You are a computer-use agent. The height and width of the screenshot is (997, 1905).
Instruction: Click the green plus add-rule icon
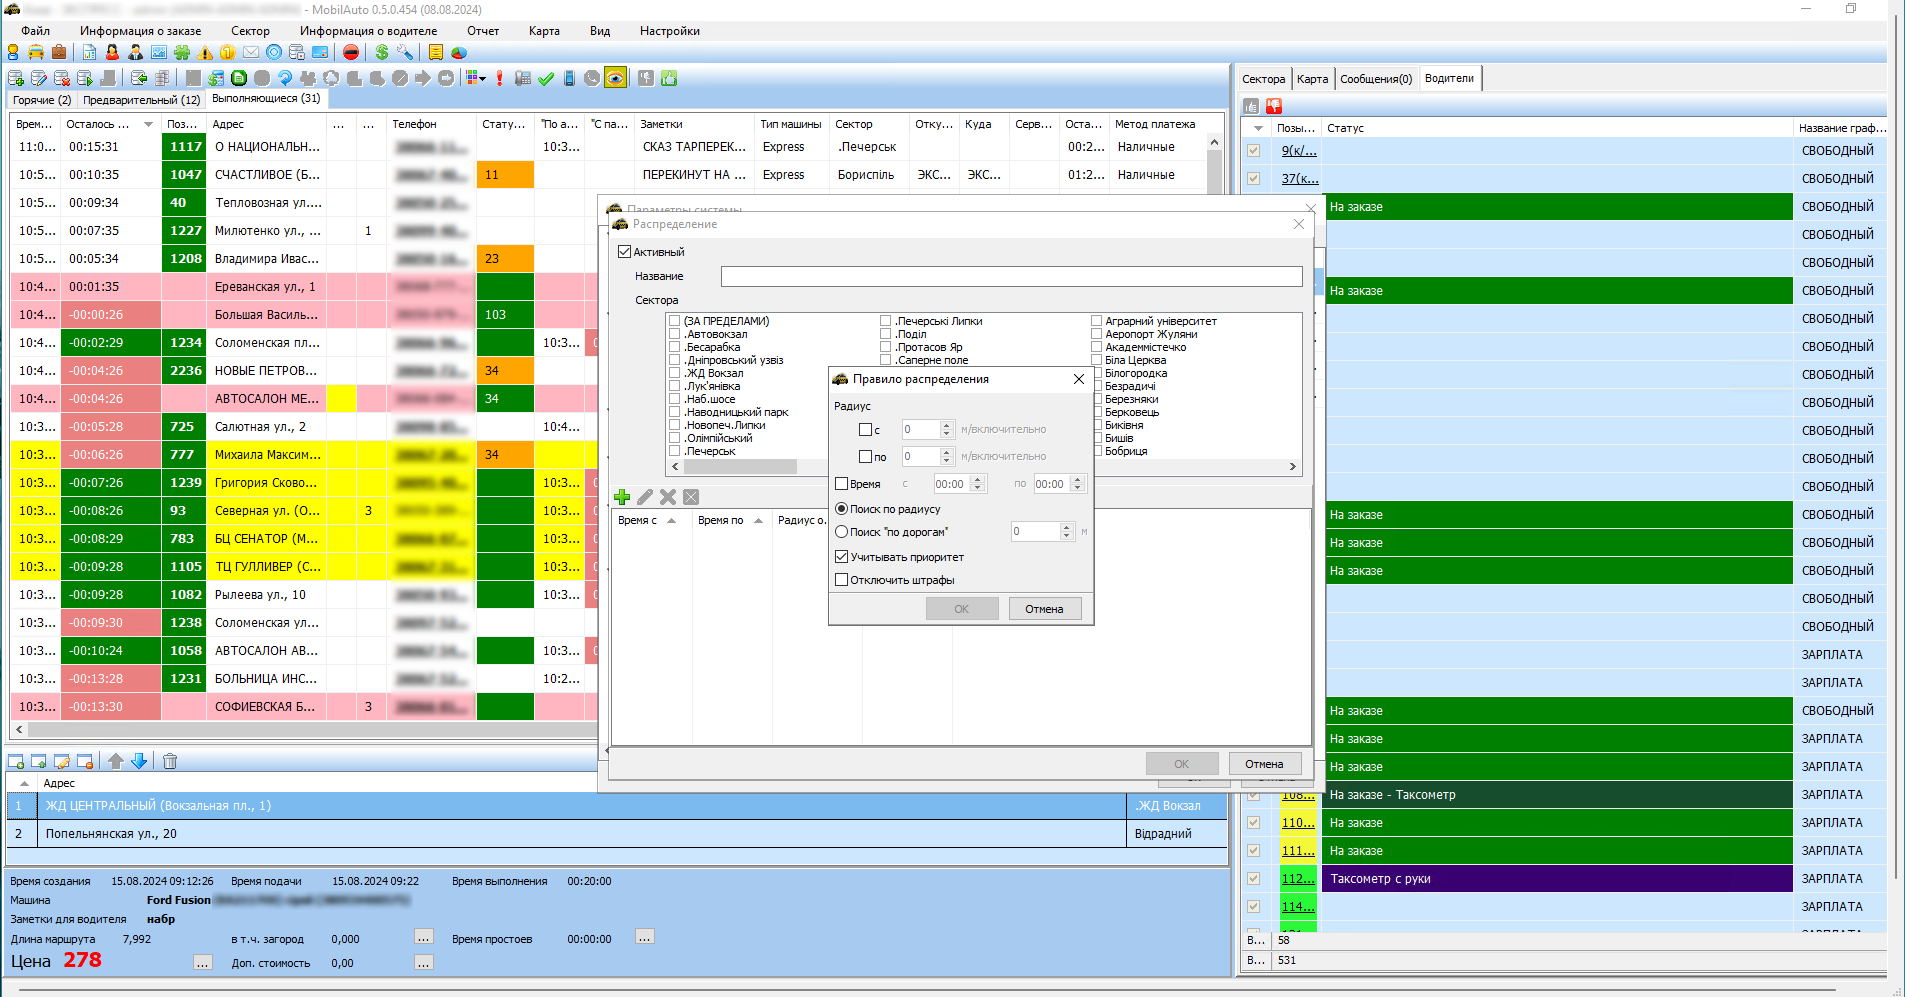(x=622, y=497)
